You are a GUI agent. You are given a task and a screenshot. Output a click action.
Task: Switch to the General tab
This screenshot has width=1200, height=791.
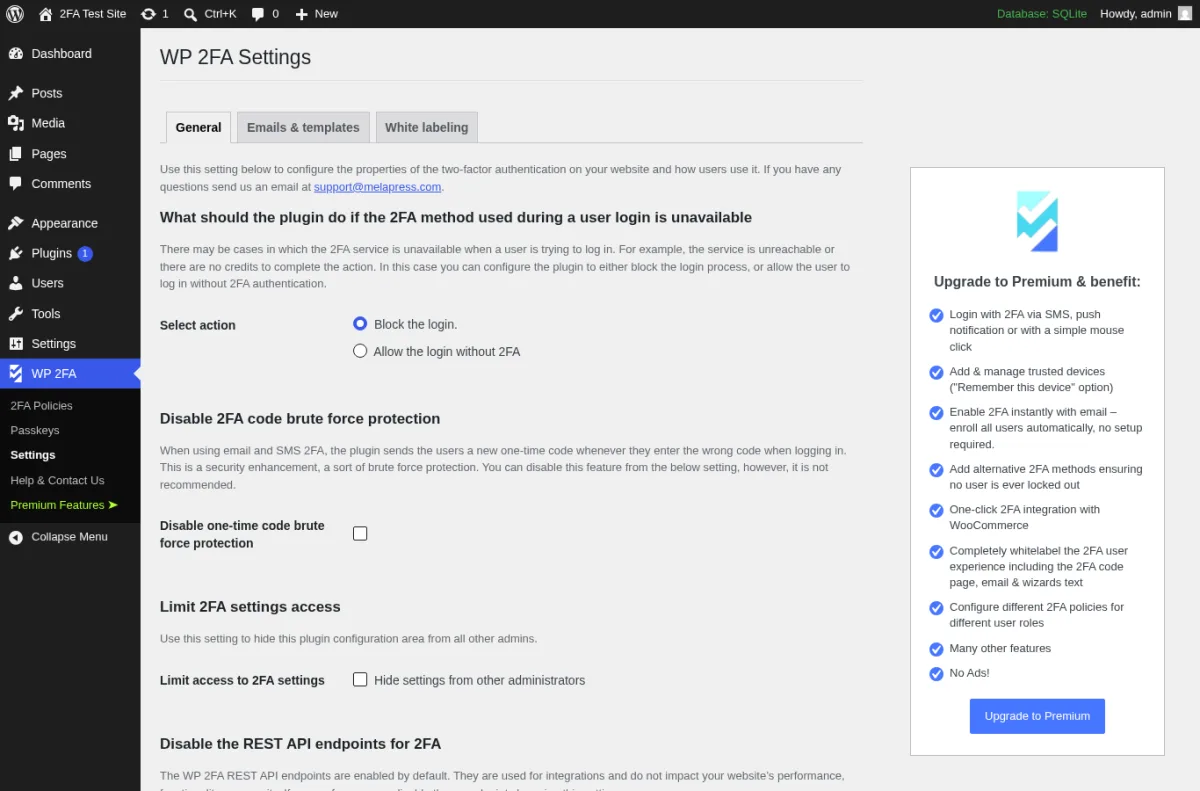tap(198, 127)
